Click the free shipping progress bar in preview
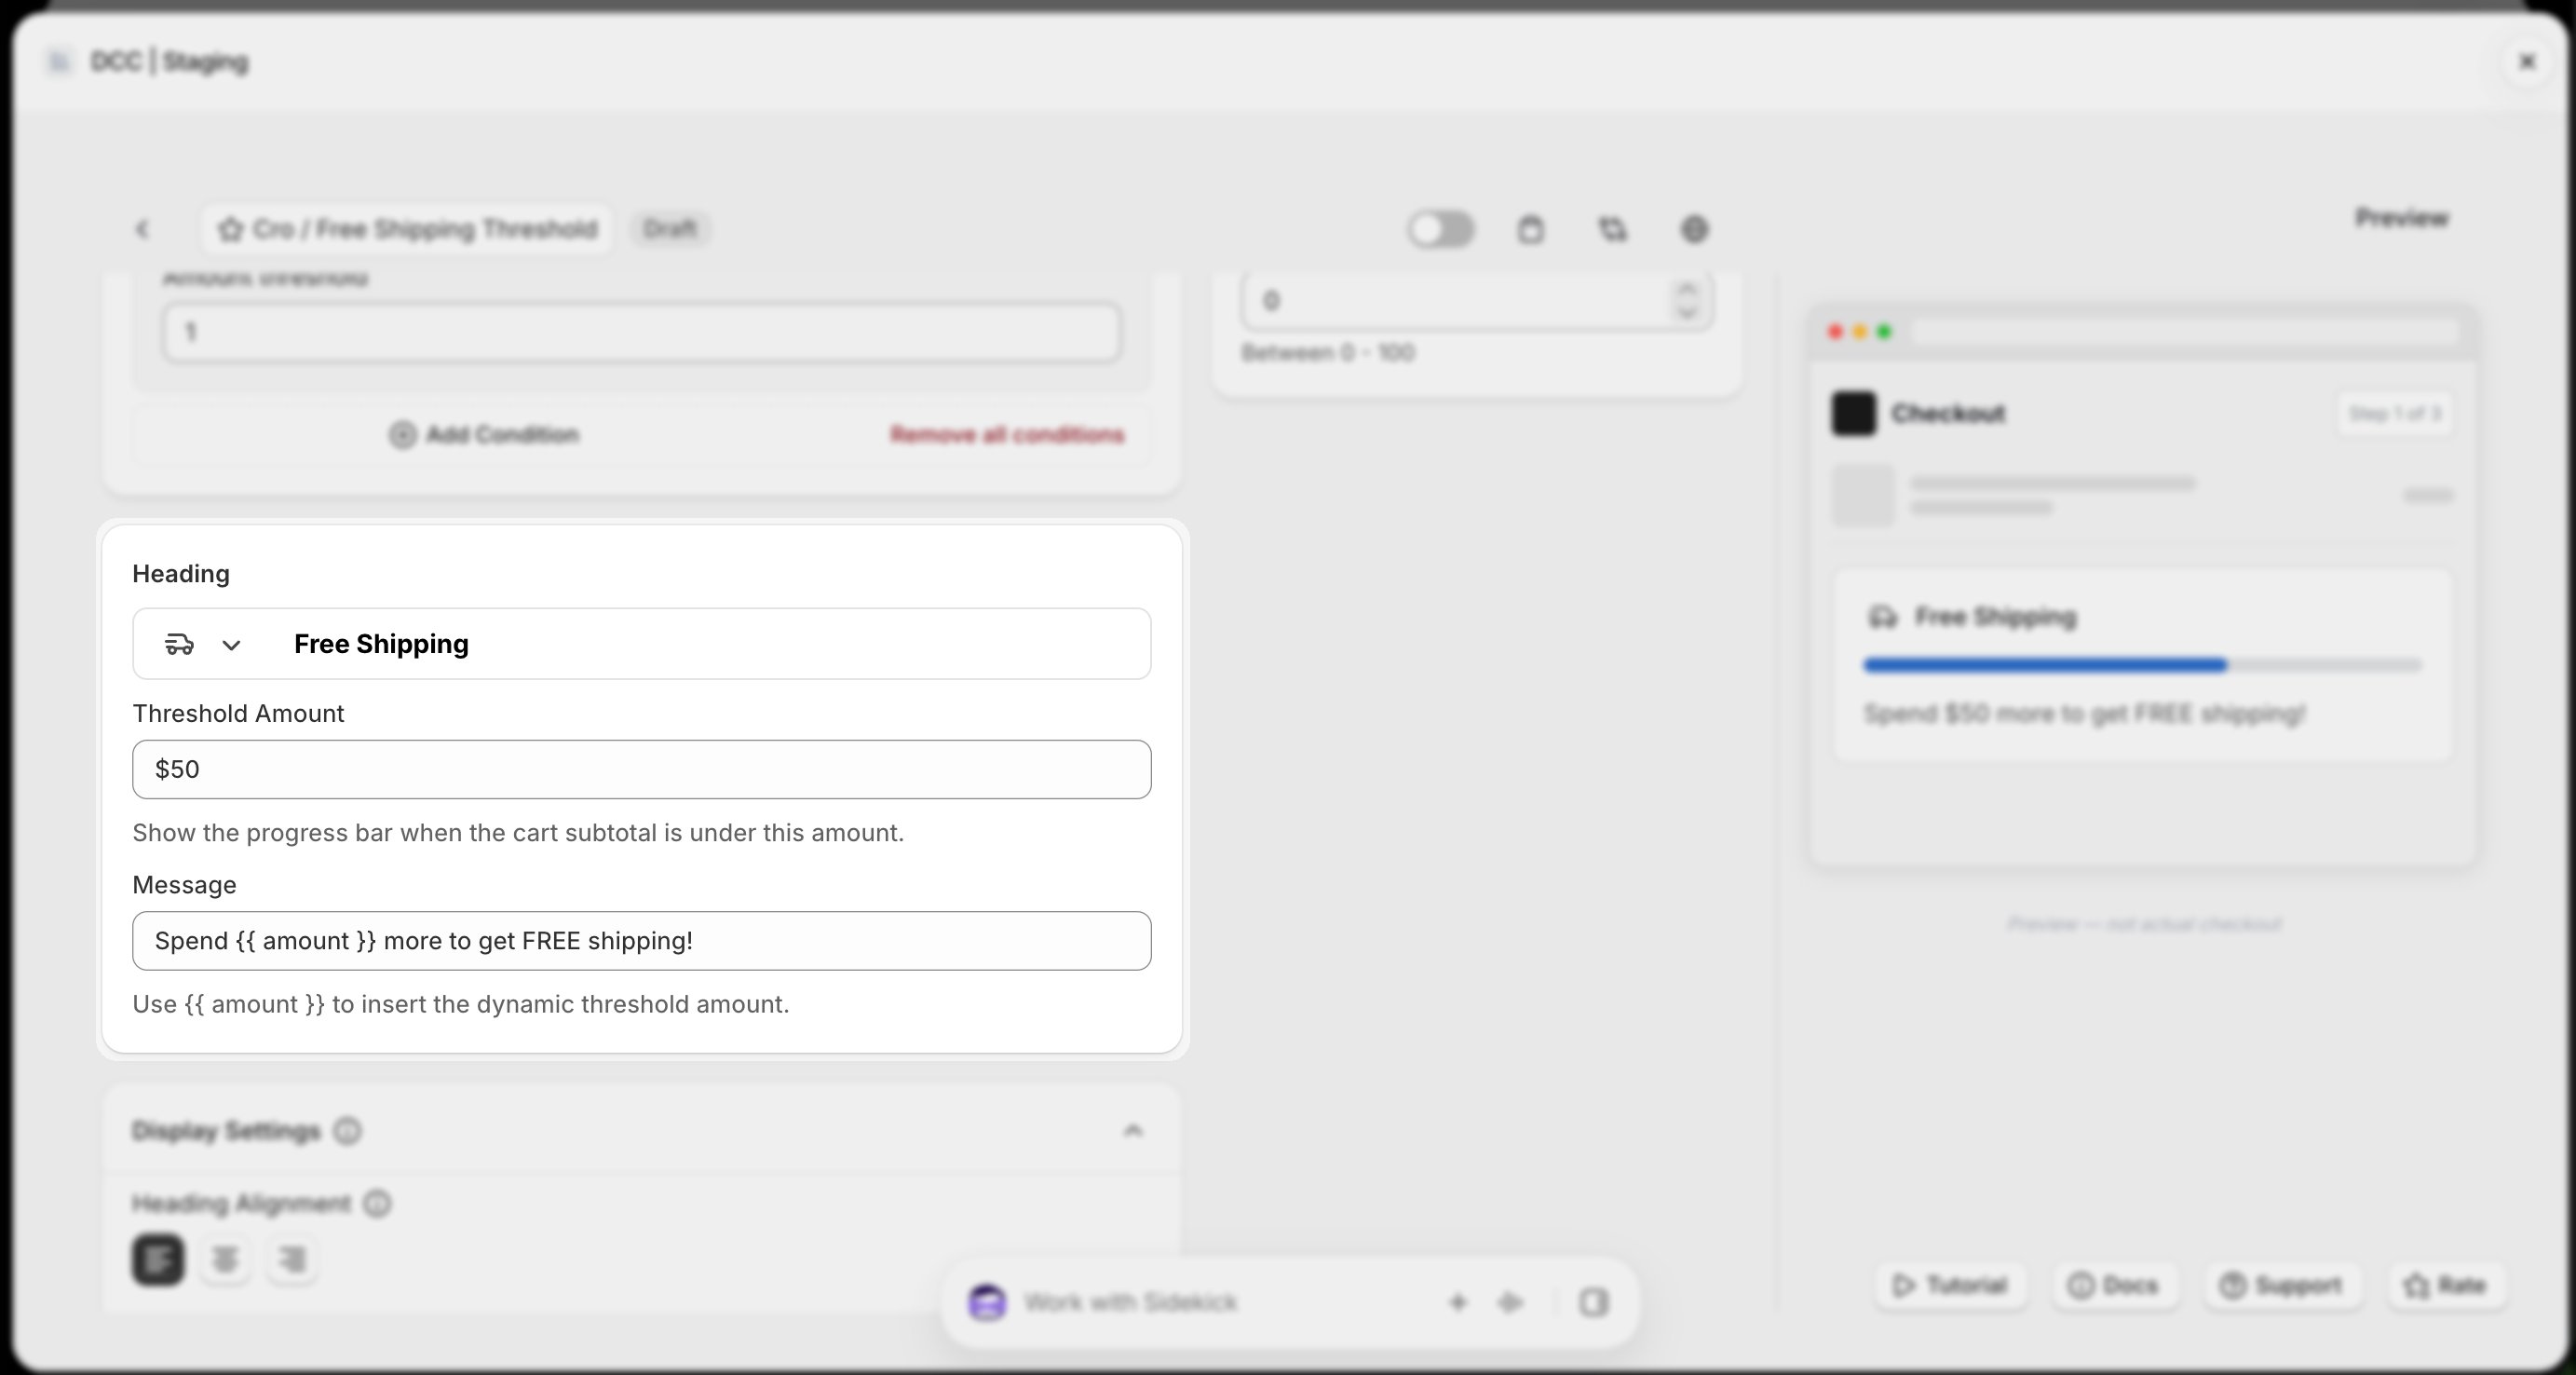2576x1375 pixels. [2143, 665]
